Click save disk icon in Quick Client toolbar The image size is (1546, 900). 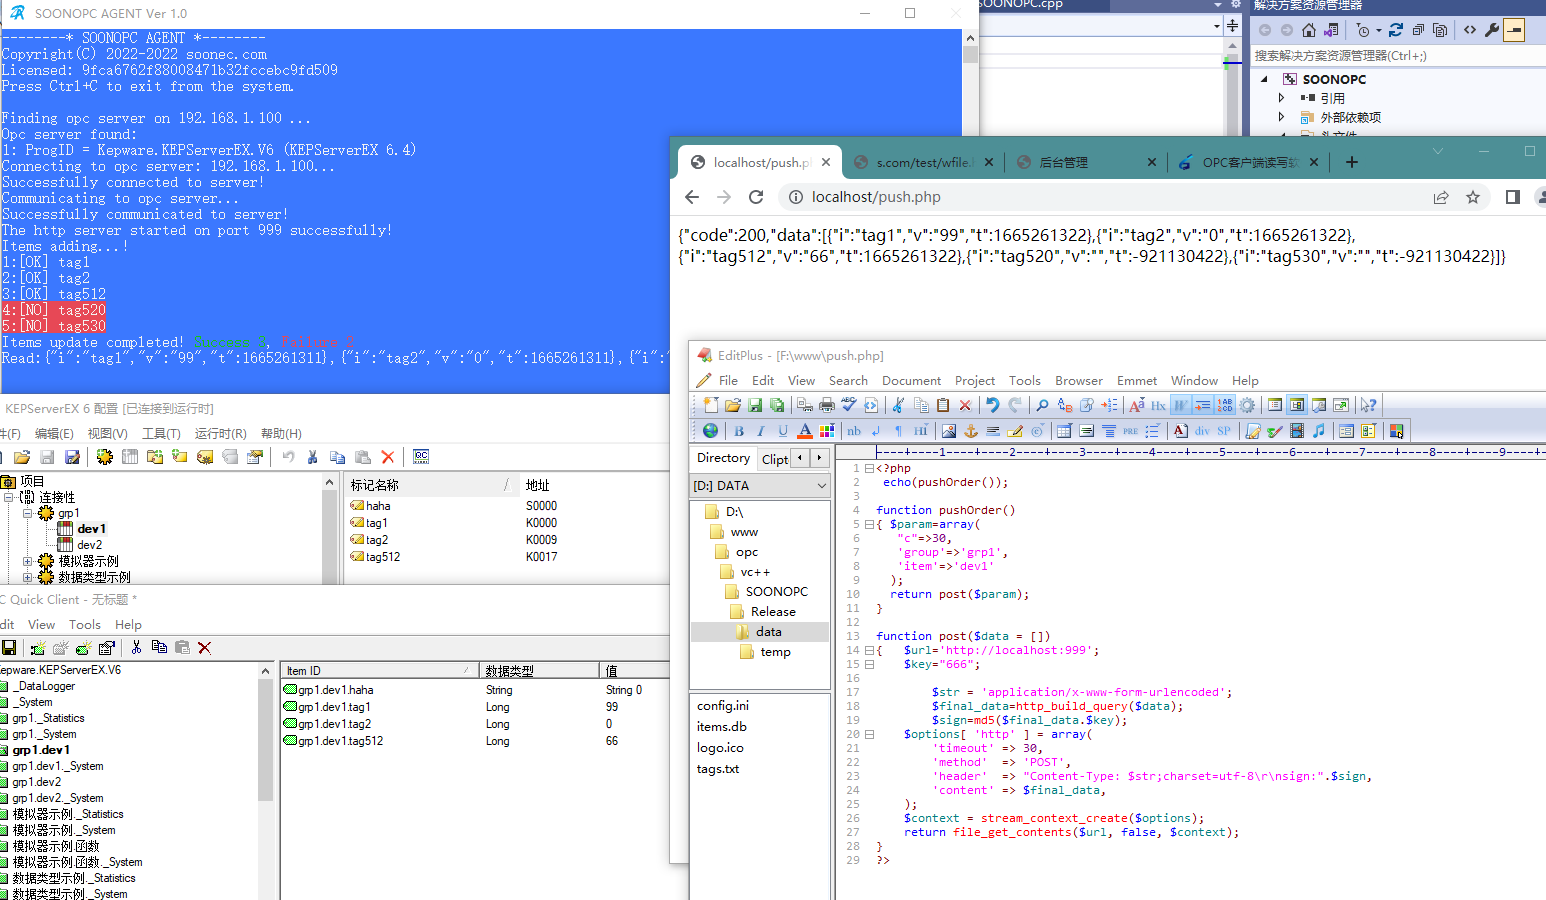coord(9,648)
